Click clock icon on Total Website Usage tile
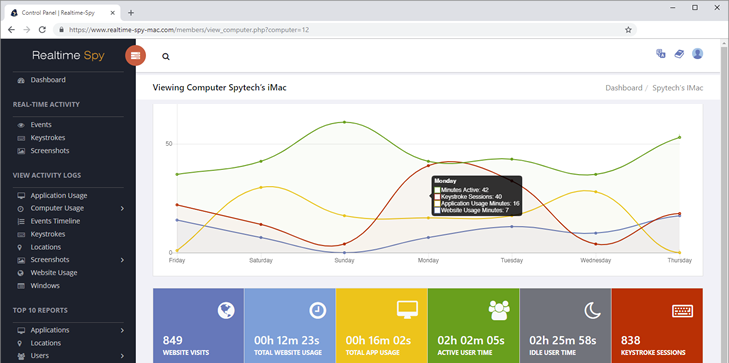The width and height of the screenshot is (729, 363). pyautogui.click(x=318, y=310)
